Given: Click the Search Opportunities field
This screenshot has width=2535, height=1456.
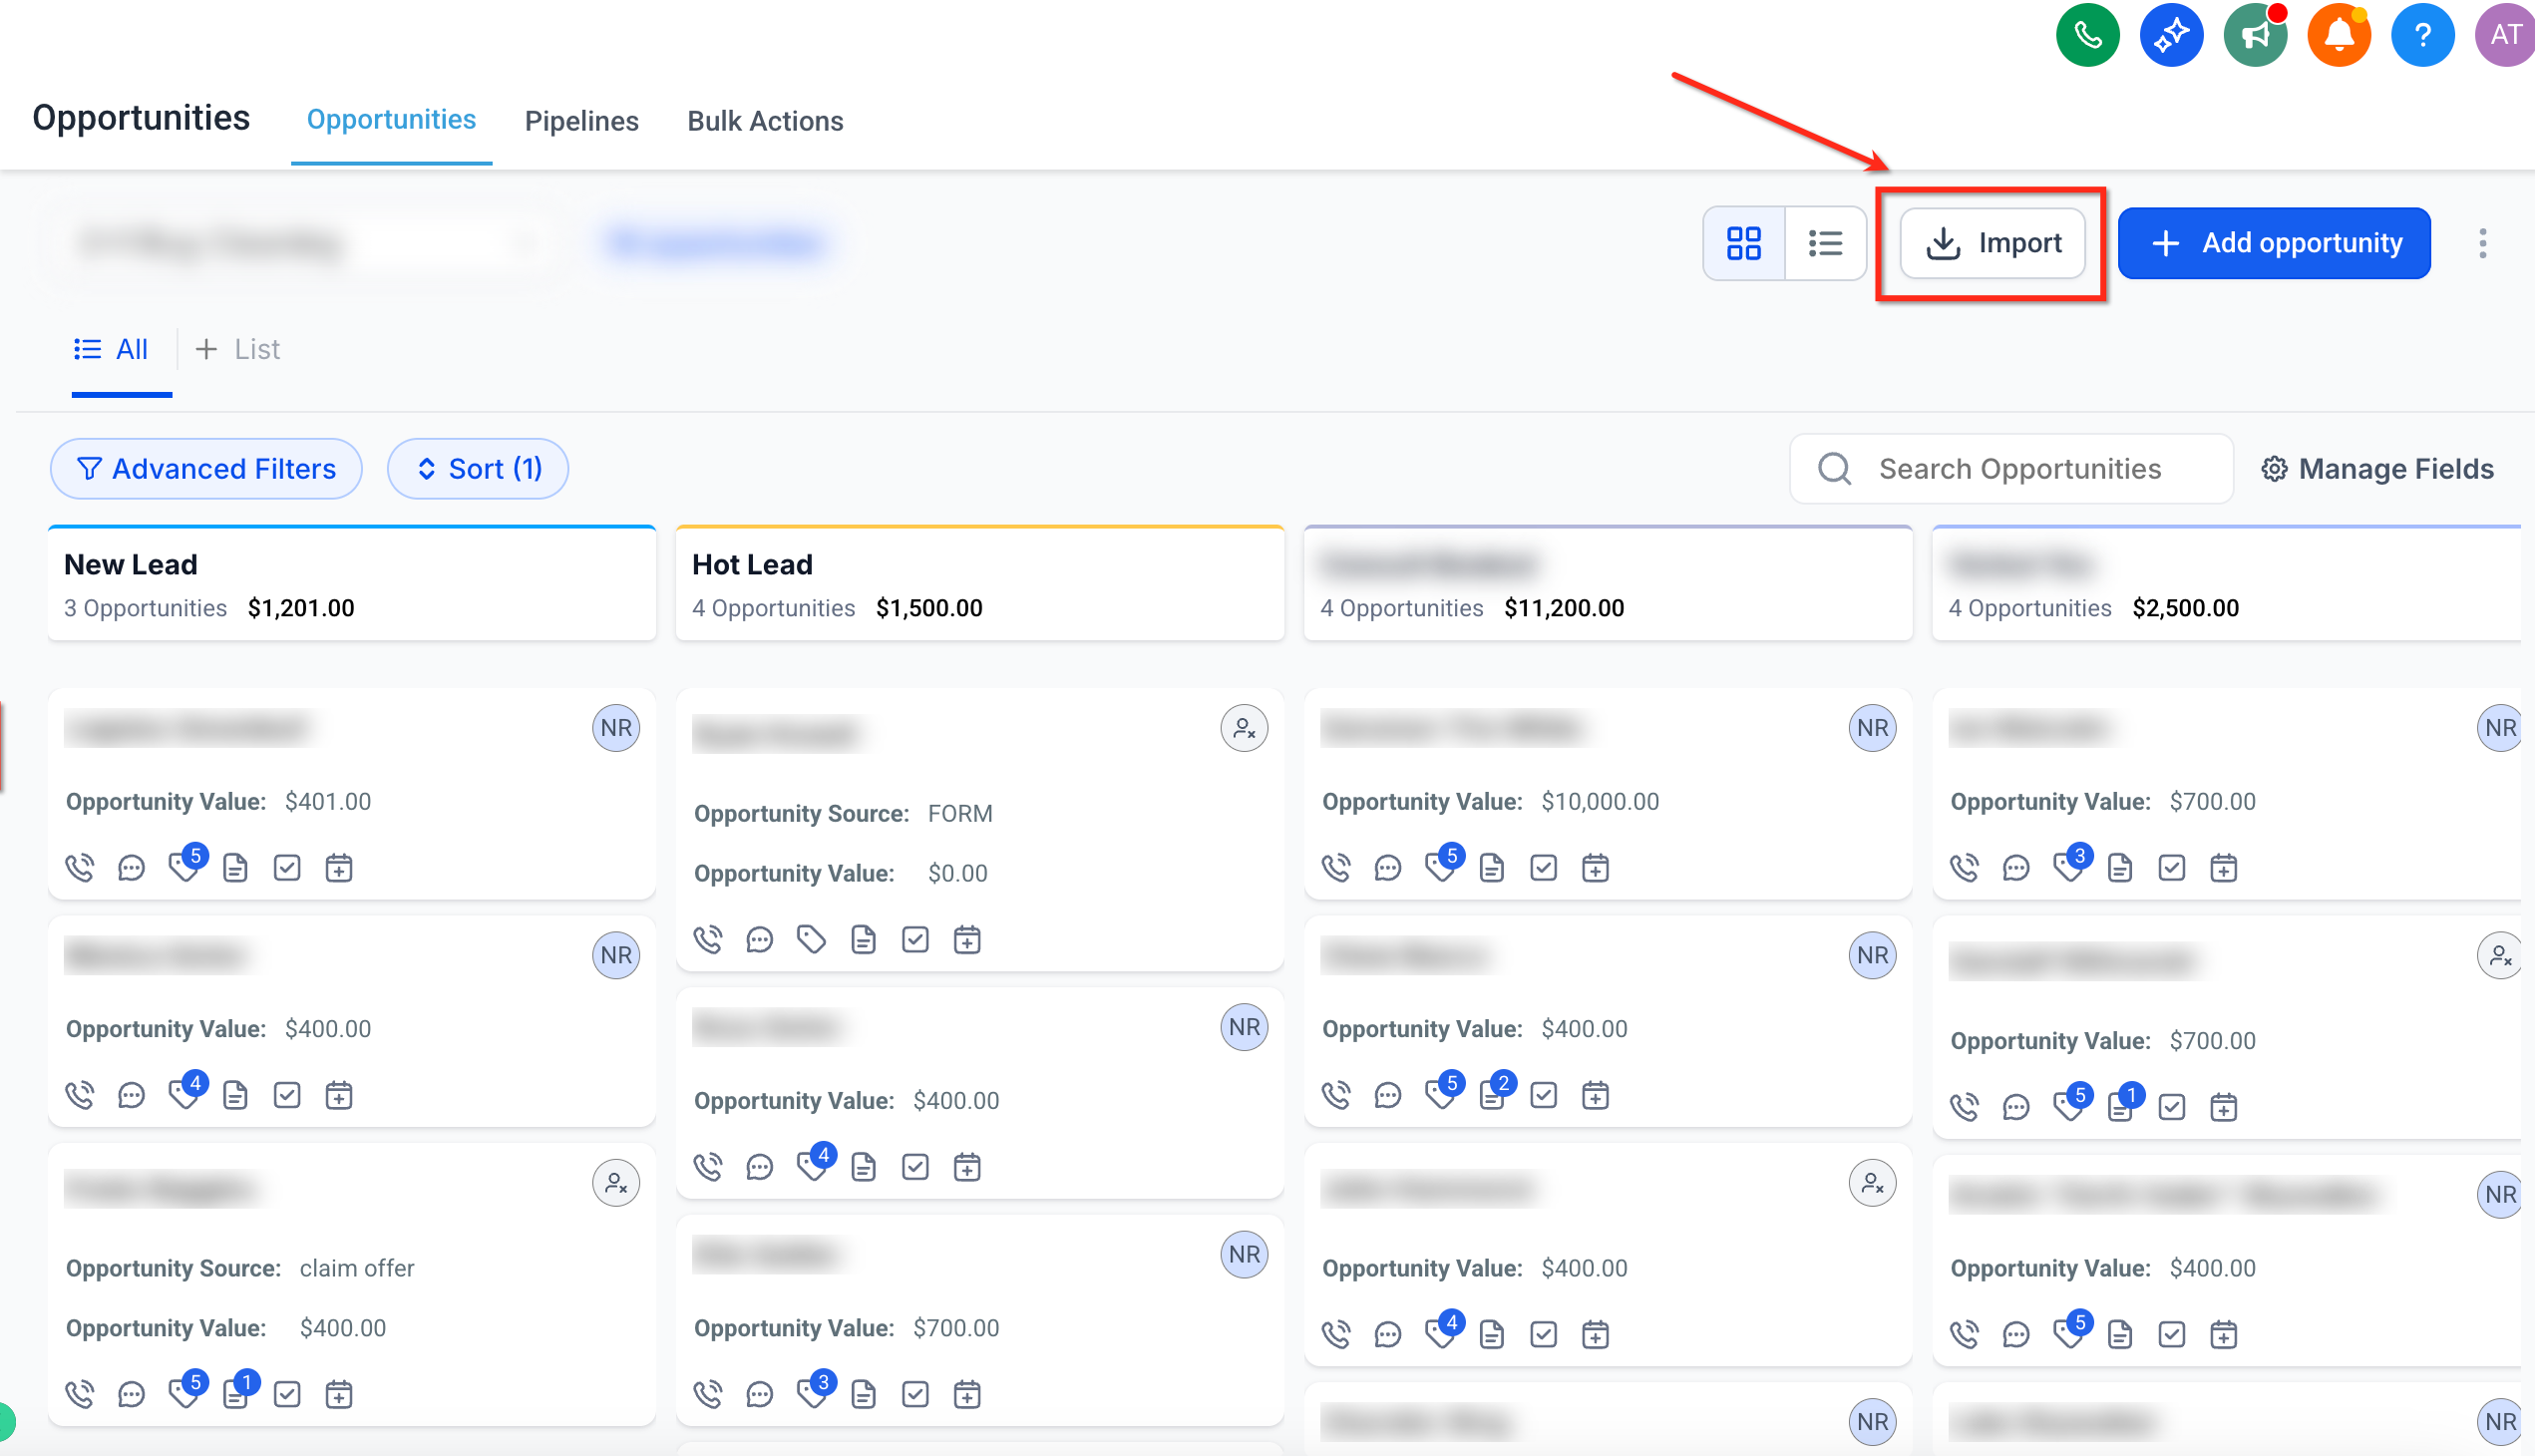Looking at the screenshot, I should click(x=2010, y=469).
